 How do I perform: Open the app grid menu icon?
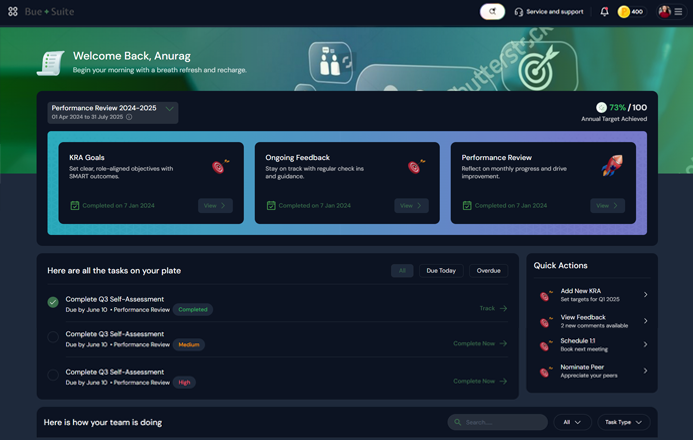point(13,12)
